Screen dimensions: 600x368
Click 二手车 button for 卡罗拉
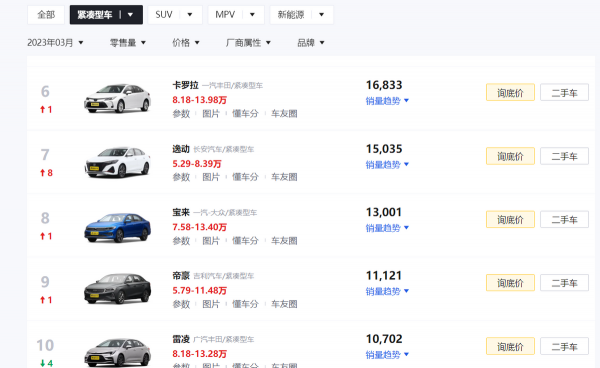click(x=564, y=92)
